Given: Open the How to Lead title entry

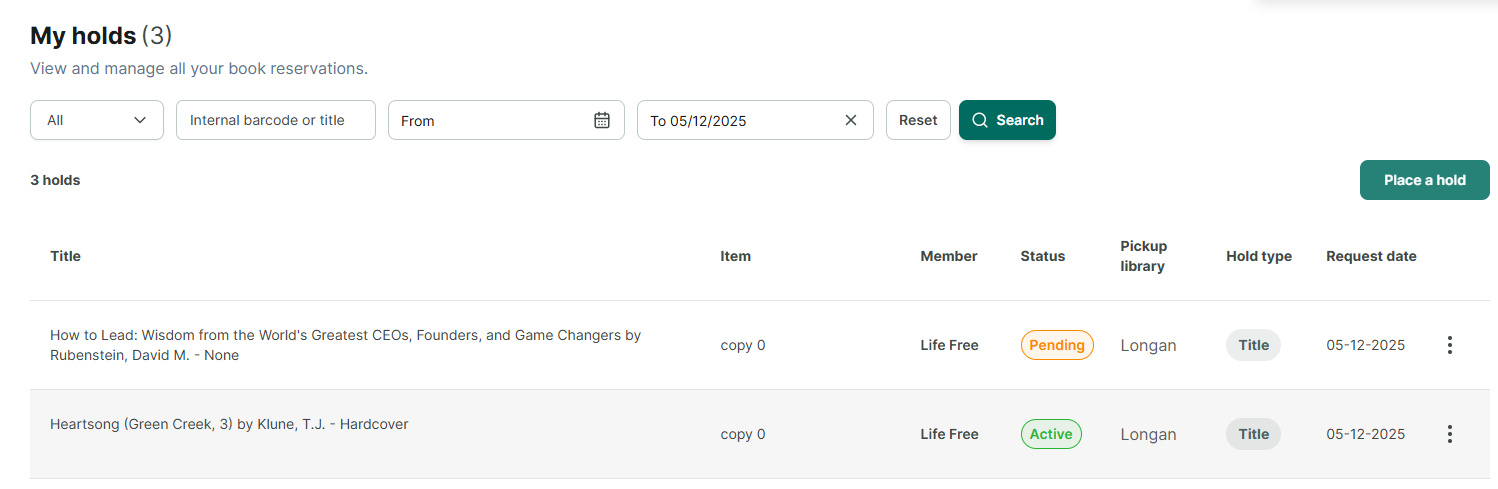Looking at the screenshot, I should point(345,345).
